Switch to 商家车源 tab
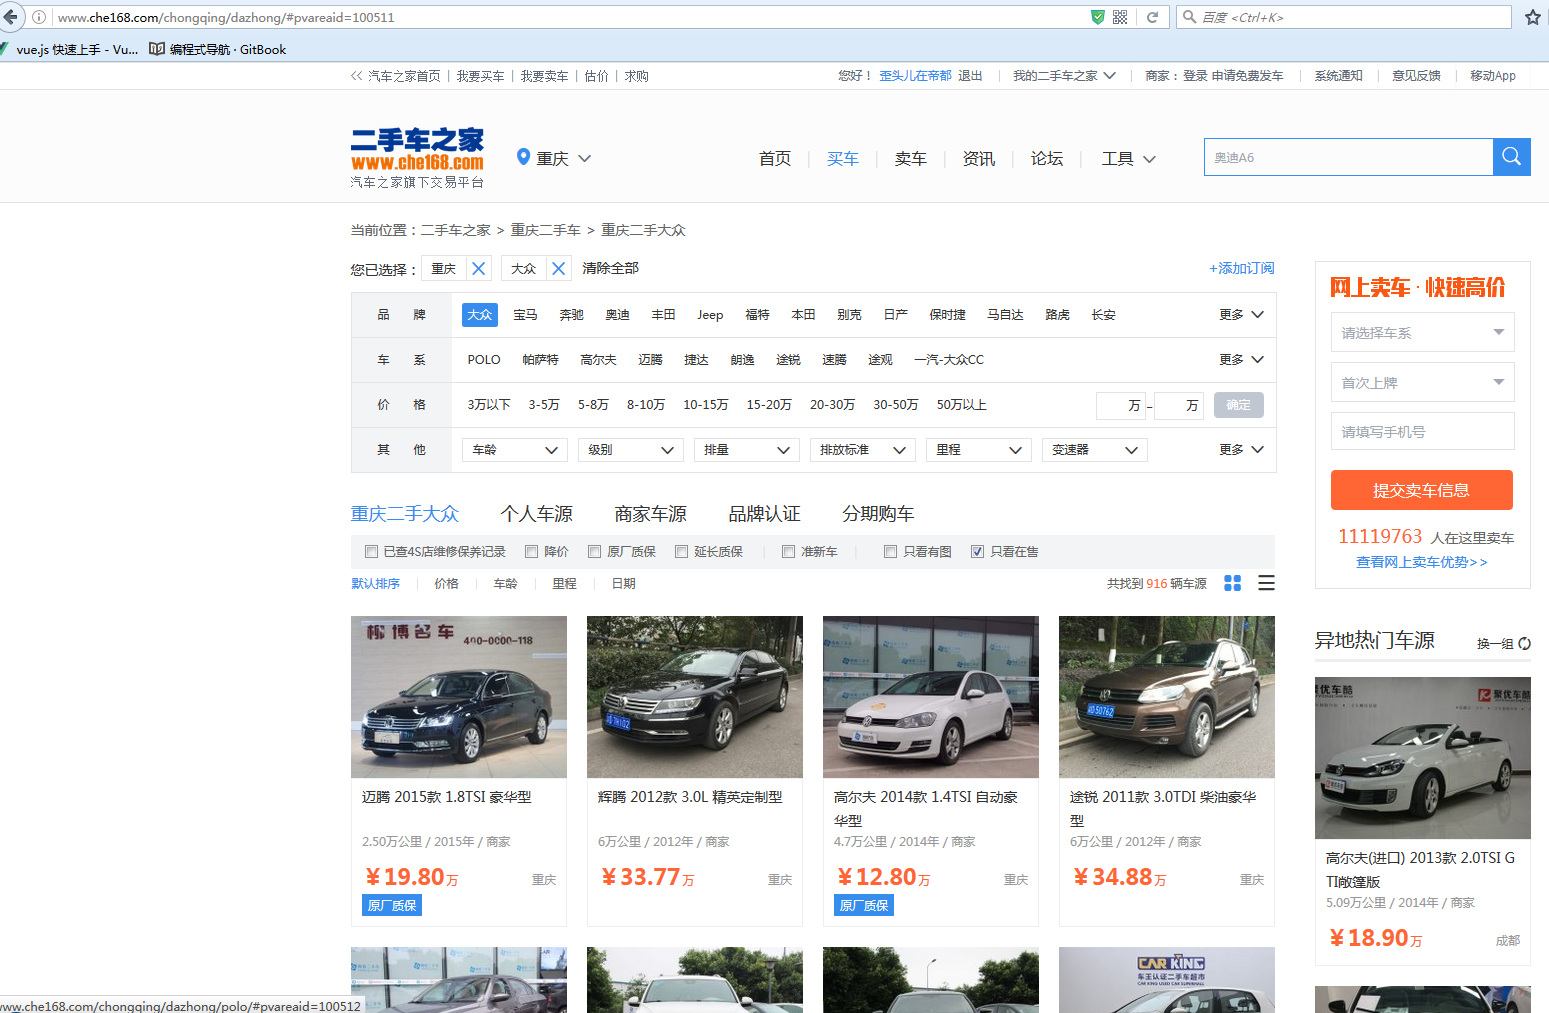Image resolution: width=1549 pixels, height=1013 pixels. 651,514
